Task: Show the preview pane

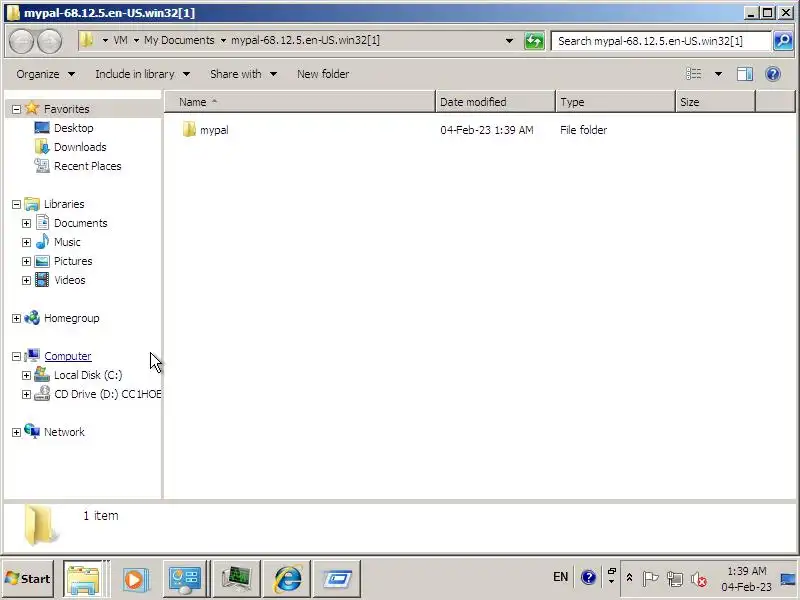Action: (745, 74)
